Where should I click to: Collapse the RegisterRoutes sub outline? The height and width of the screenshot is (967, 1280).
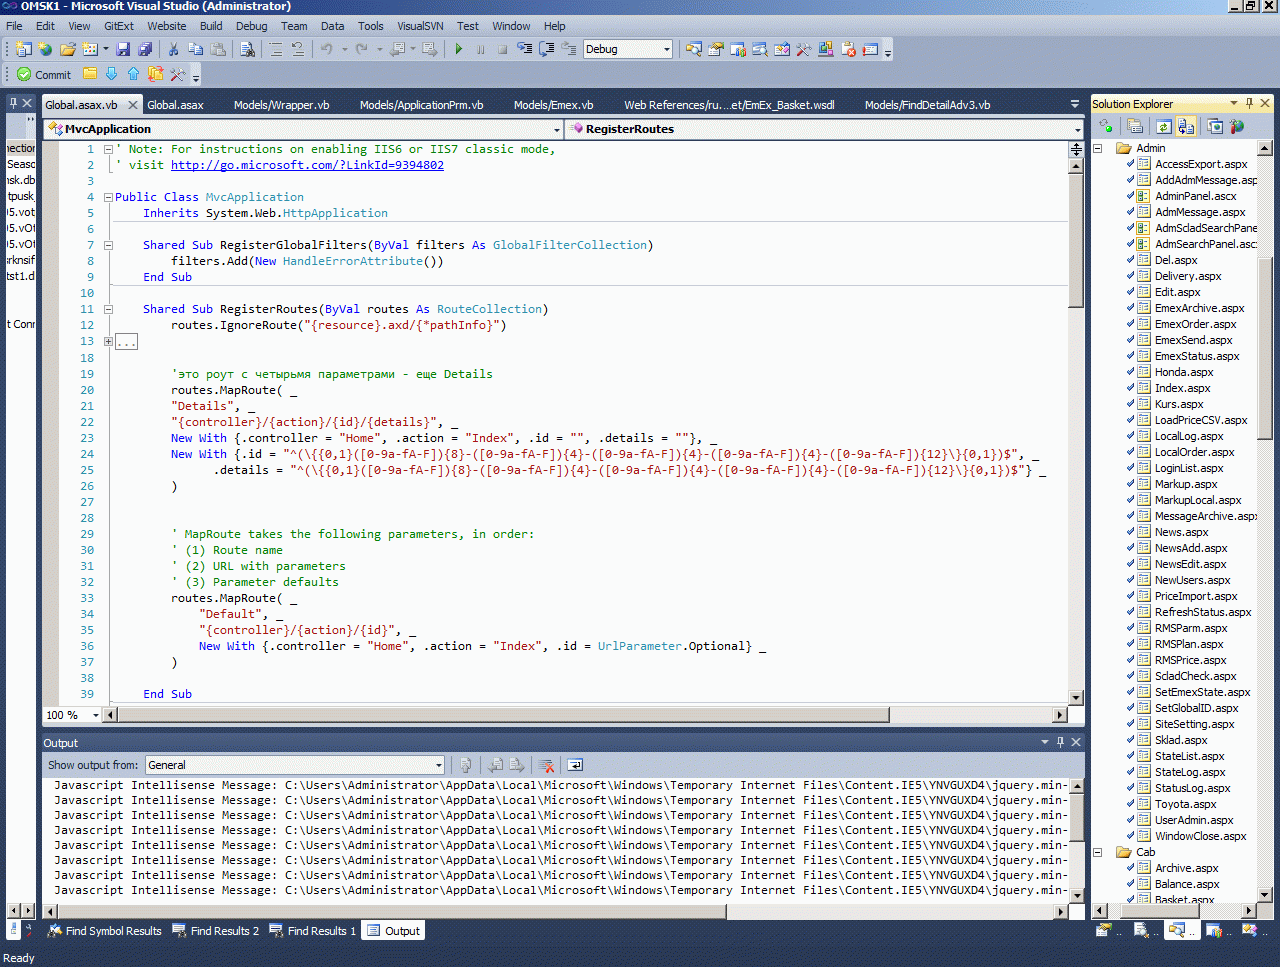[x=108, y=309]
